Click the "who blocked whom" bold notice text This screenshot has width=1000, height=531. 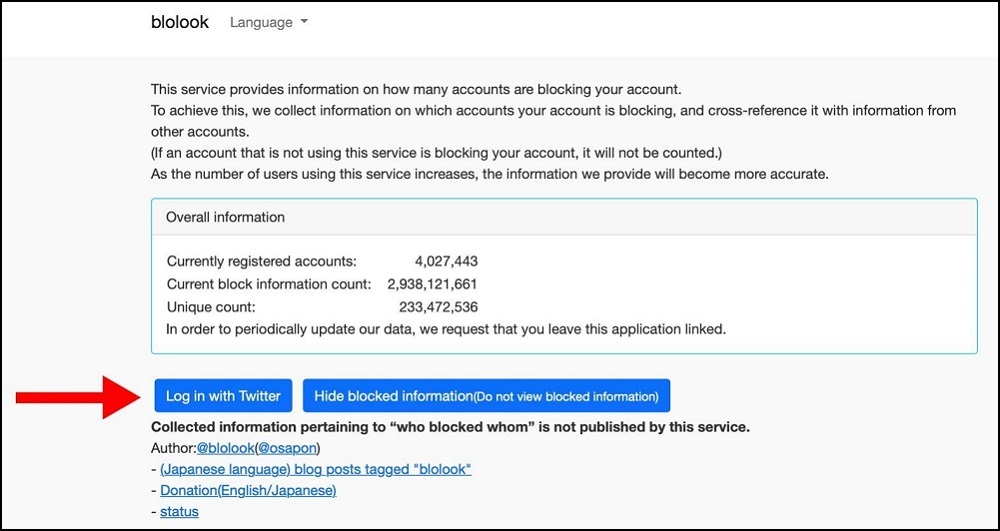[x=450, y=427]
